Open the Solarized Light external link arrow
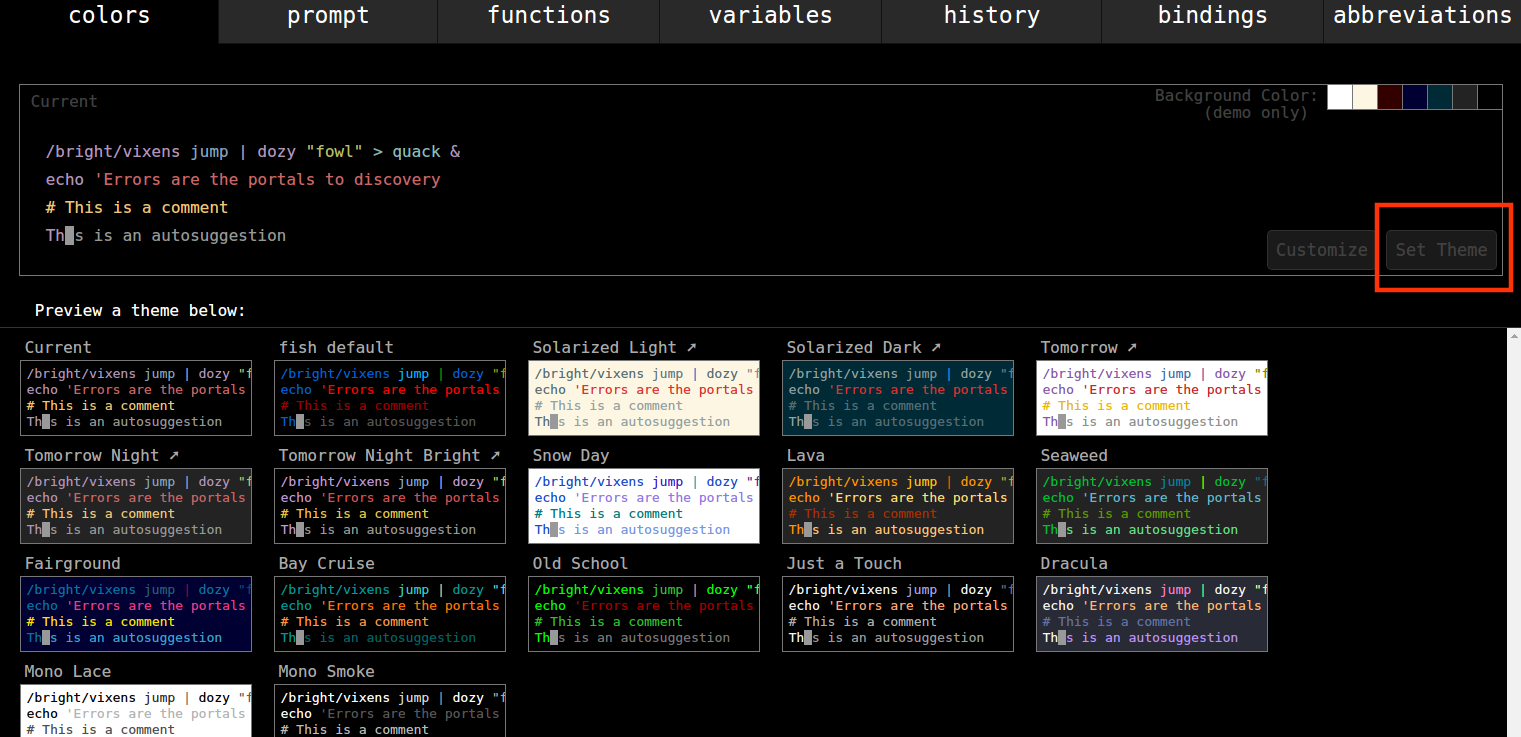The width and height of the screenshot is (1521, 737). [691, 347]
